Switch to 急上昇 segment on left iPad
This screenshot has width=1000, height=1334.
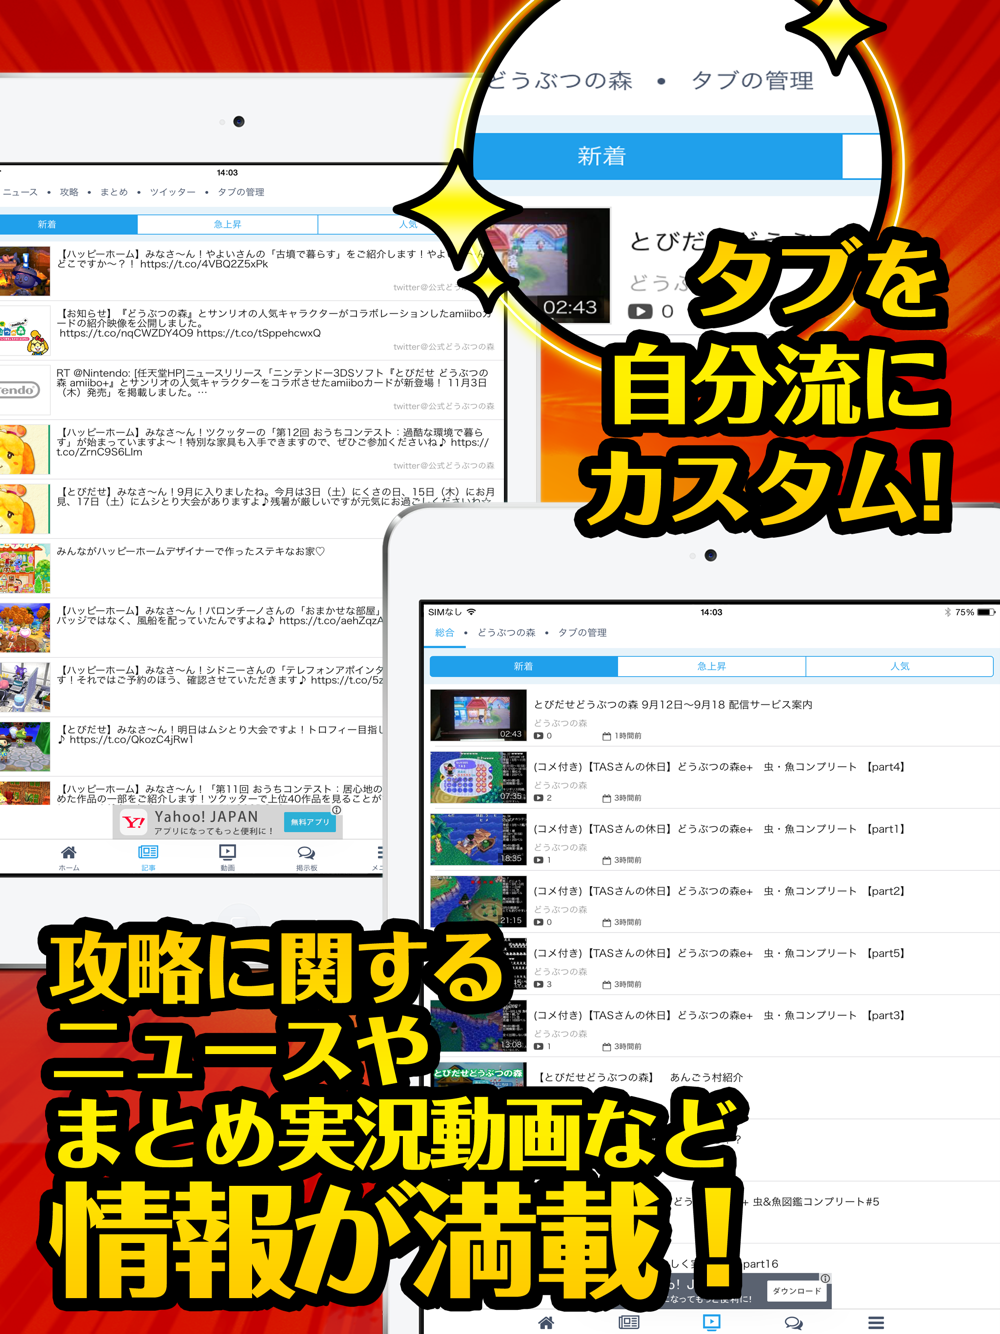point(227,225)
